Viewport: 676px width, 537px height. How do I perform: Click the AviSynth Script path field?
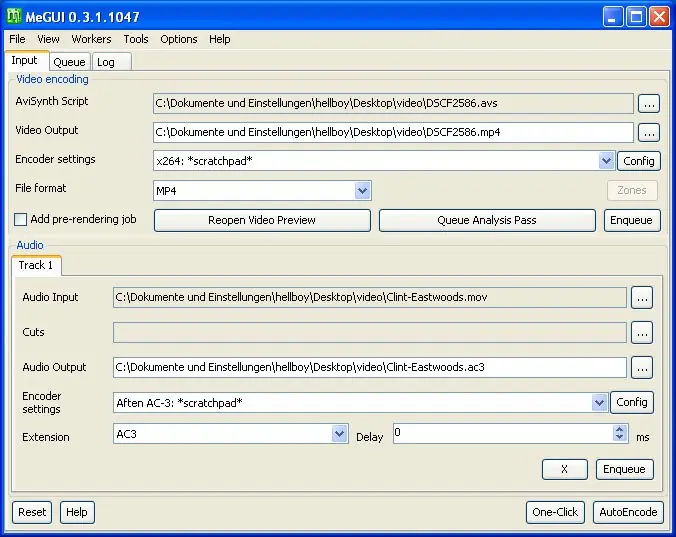pyautogui.click(x=393, y=103)
